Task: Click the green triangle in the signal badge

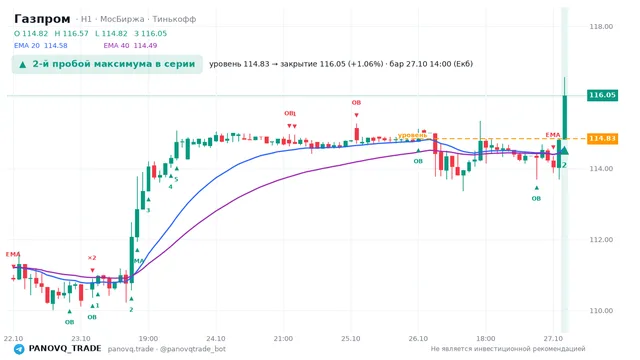Action: 23,64
